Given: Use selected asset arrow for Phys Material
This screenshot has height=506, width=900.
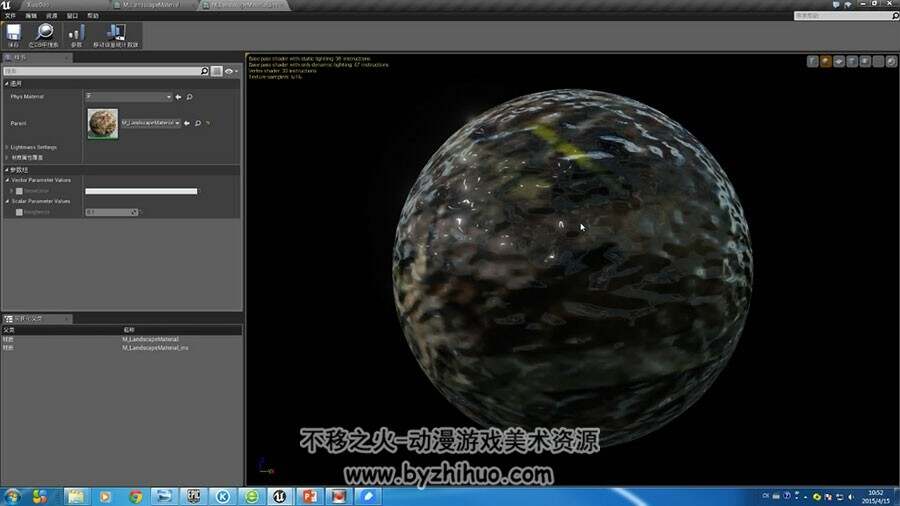Looking at the screenshot, I should 179,97.
